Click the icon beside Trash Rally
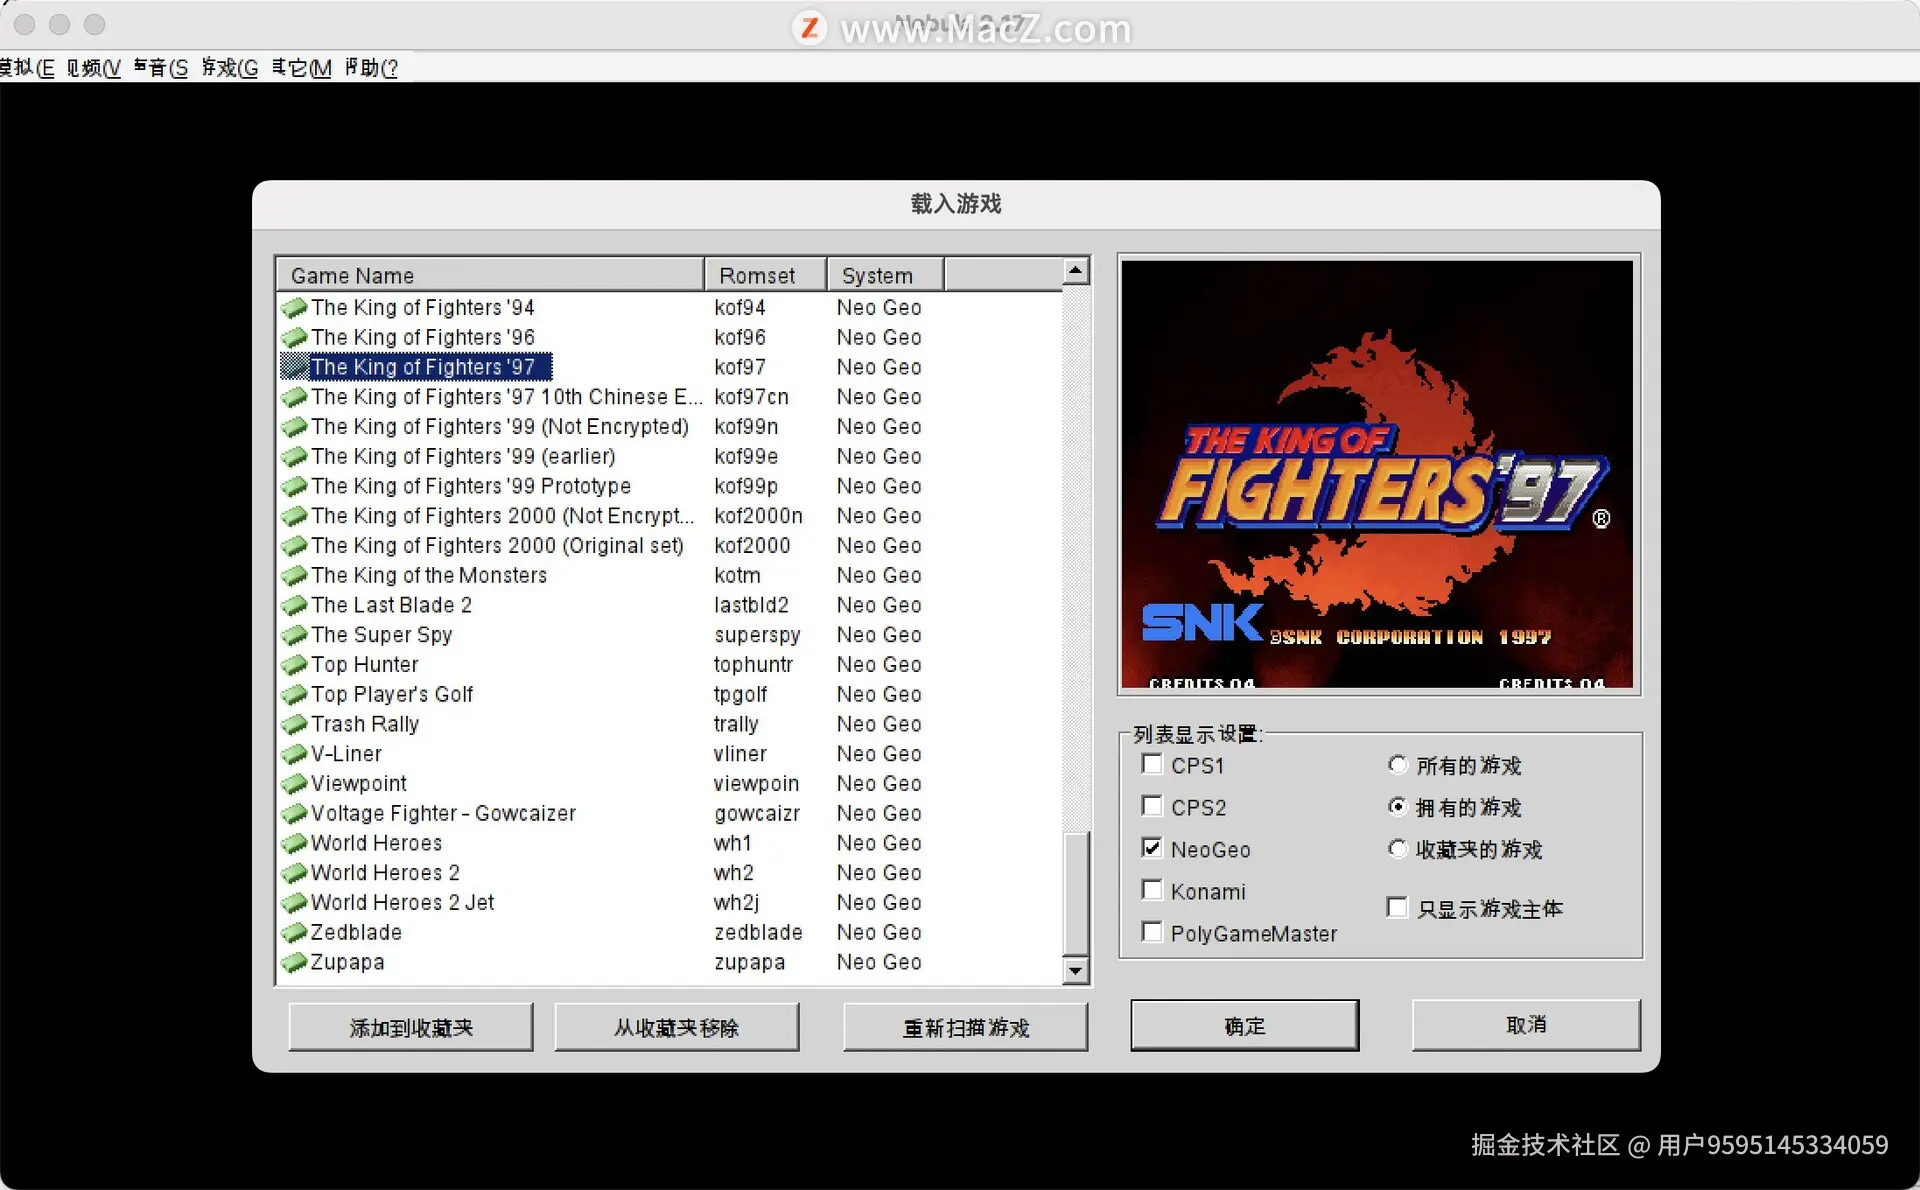The width and height of the screenshot is (1920, 1190). [x=294, y=725]
